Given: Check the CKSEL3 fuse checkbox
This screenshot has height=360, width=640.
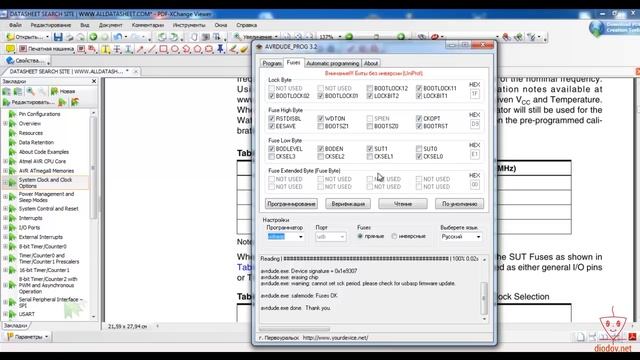Looking at the screenshot, I should coord(271,156).
